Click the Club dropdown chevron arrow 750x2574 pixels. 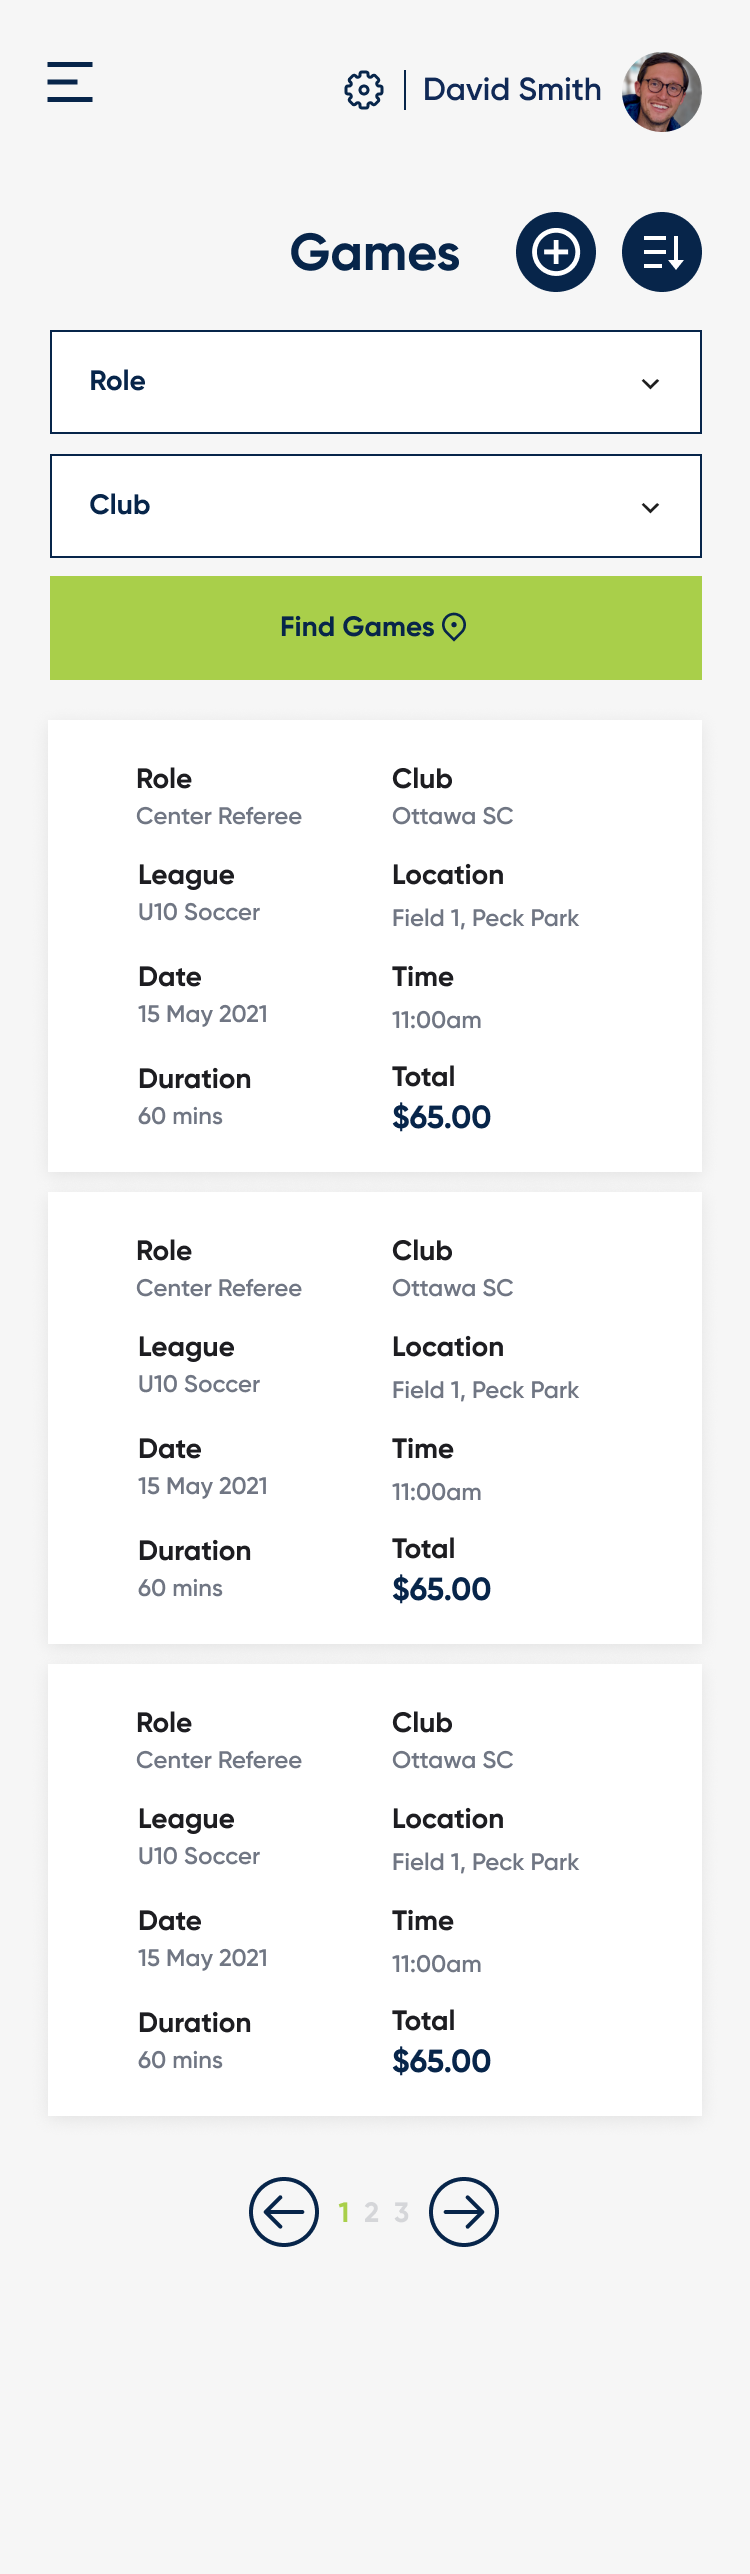coord(650,508)
